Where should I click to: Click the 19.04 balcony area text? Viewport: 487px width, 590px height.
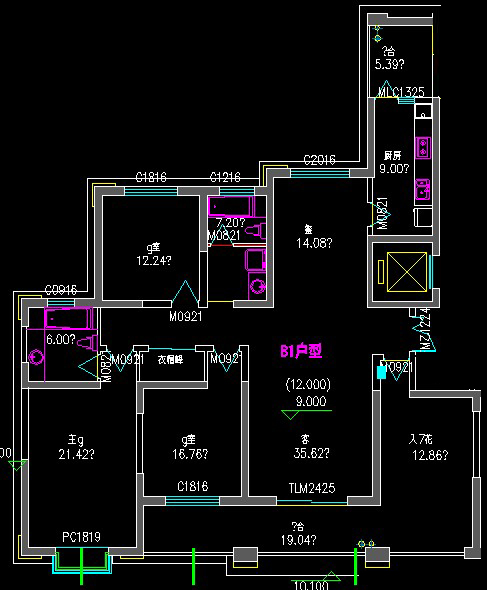[298, 540]
